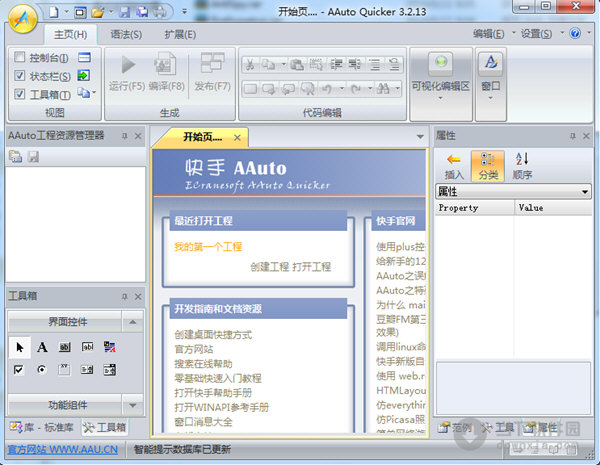Expand the 功能组件 section arrow
Image resolution: width=600 pixels, height=465 pixels.
coord(132,405)
